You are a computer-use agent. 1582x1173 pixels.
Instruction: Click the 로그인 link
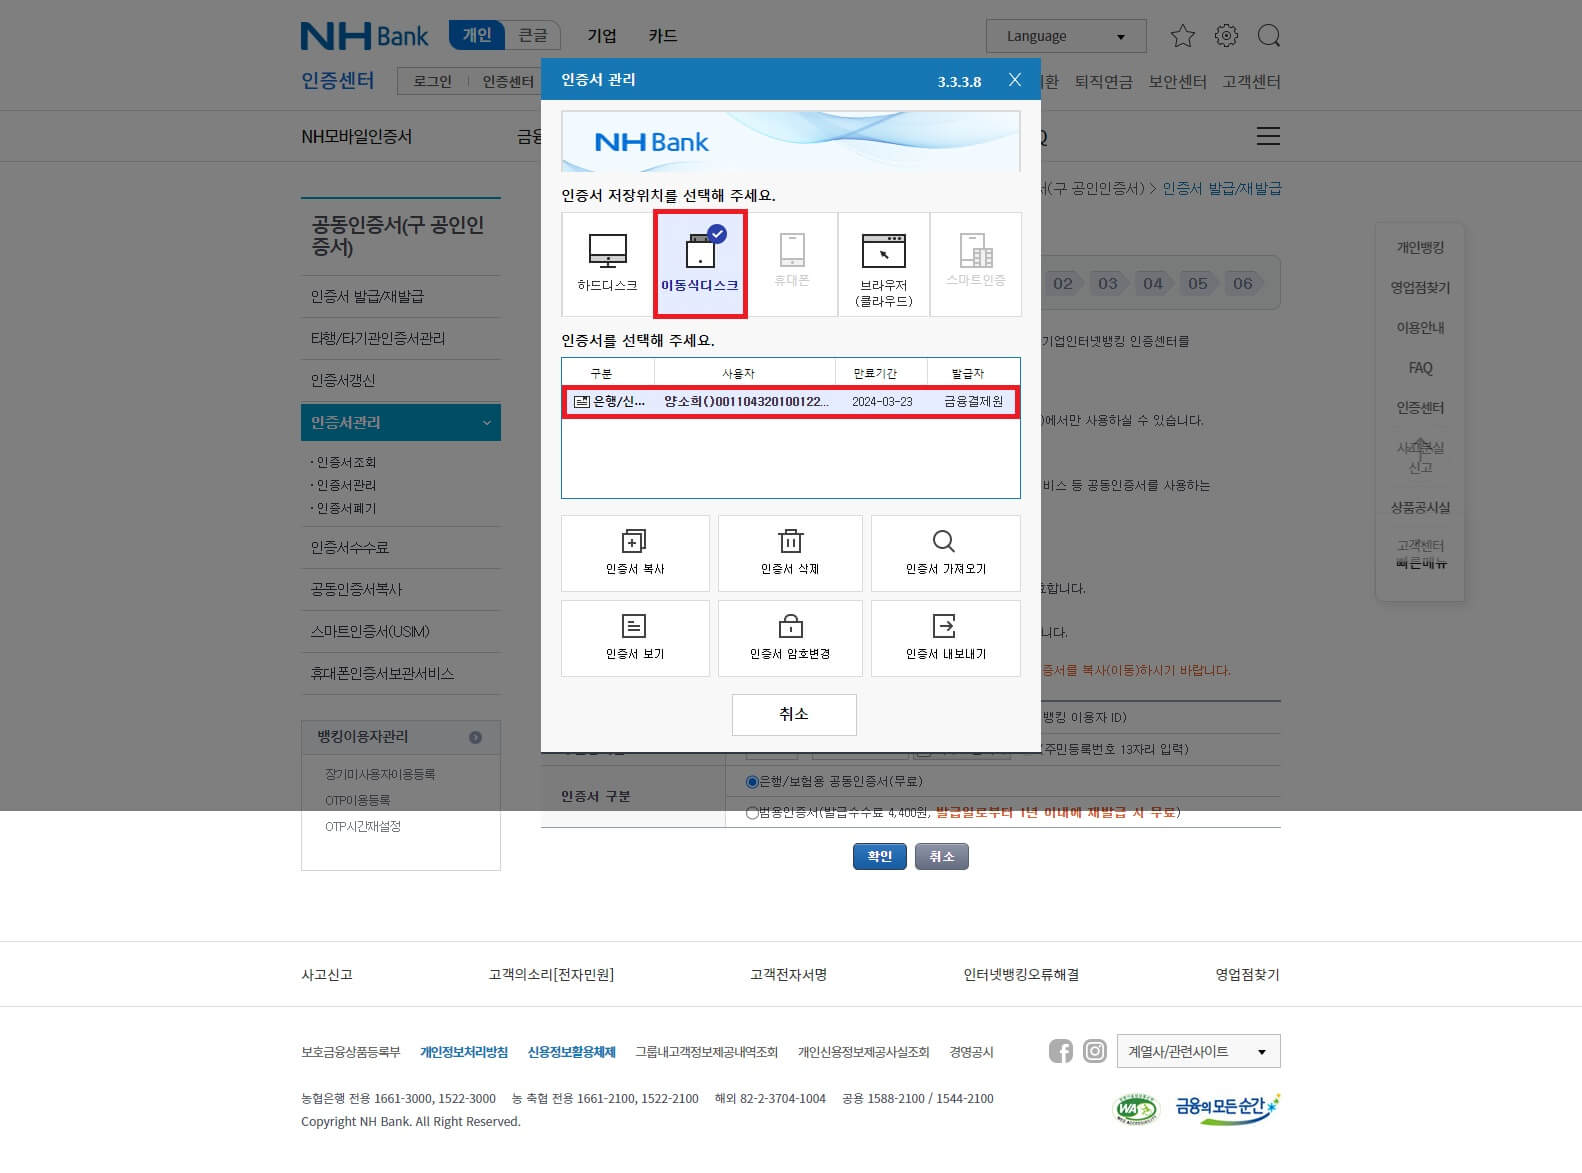pos(433,82)
